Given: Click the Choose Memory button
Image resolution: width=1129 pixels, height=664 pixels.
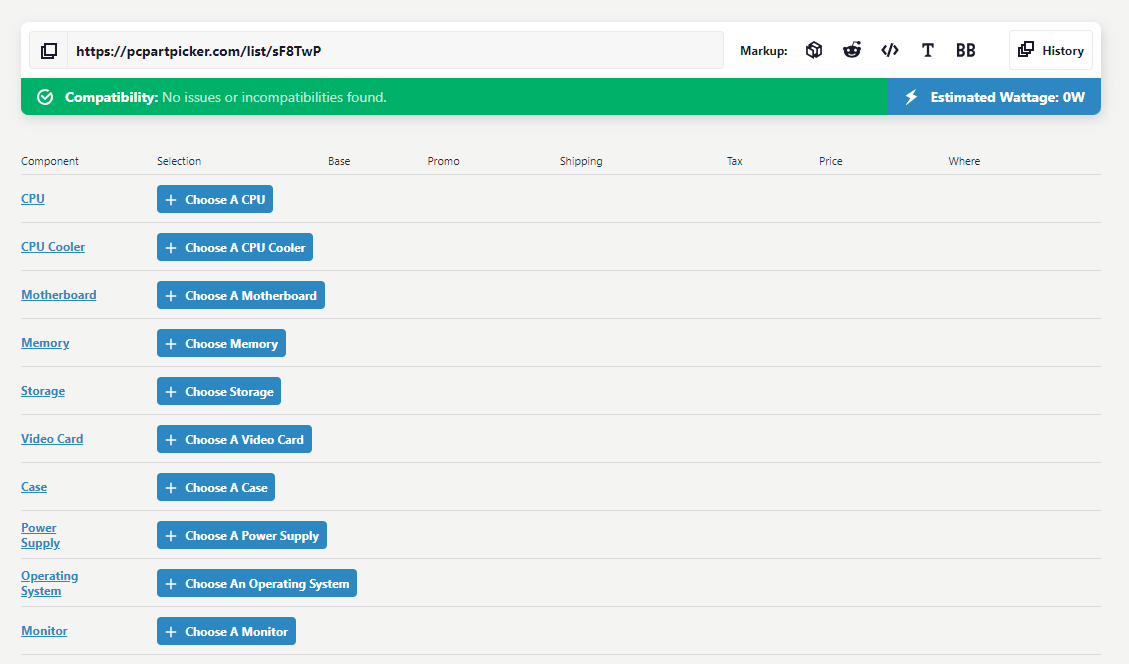Looking at the screenshot, I should [221, 344].
